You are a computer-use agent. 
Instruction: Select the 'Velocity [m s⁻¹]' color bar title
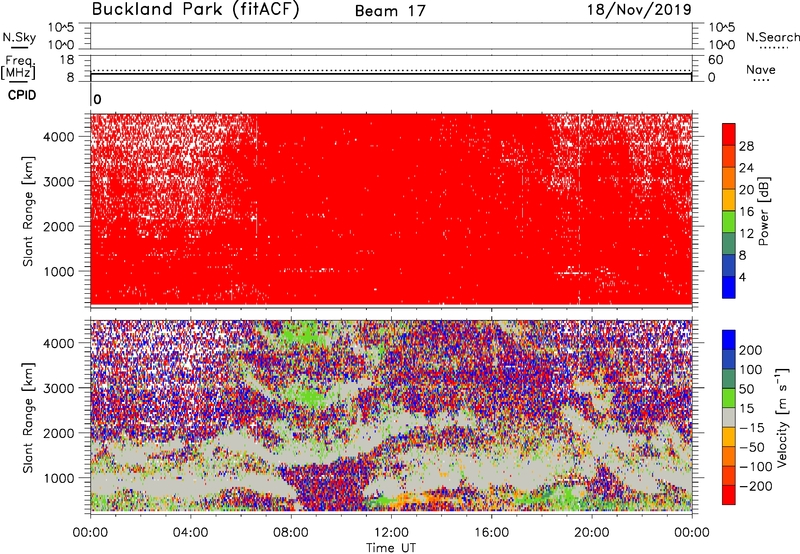point(783,417)
